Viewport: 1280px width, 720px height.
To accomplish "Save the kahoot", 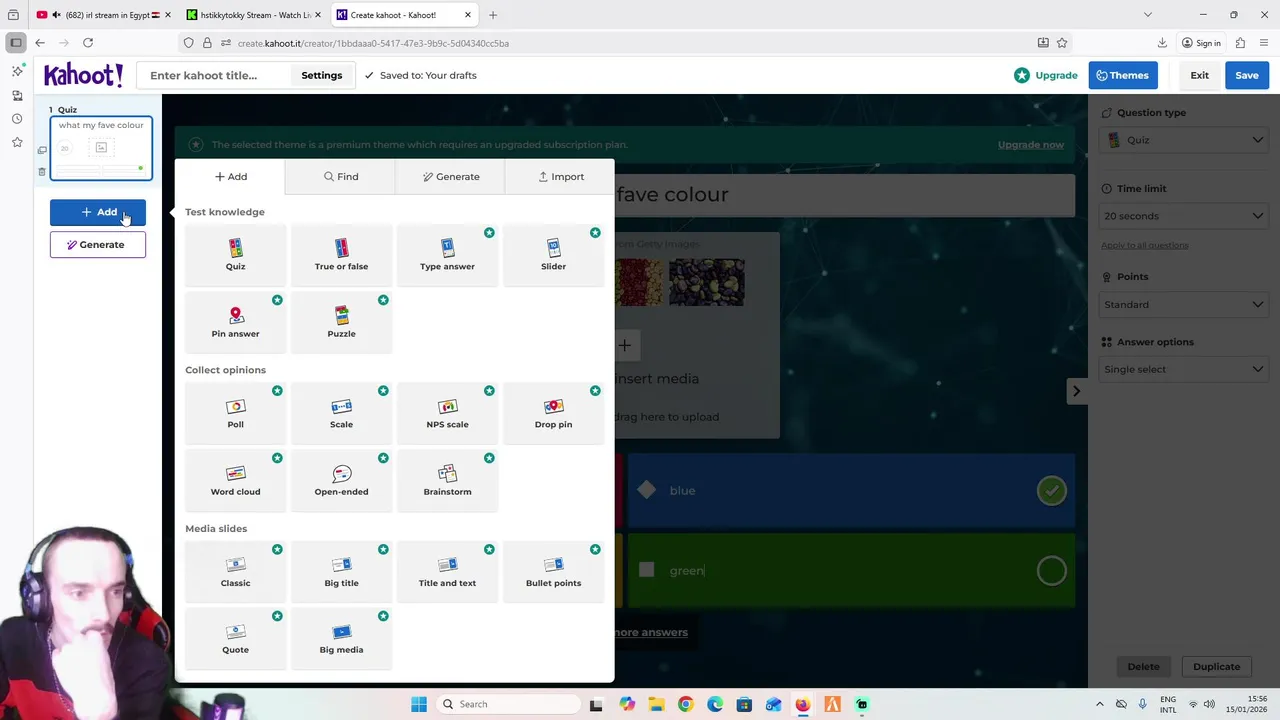I will [1247, 75].
